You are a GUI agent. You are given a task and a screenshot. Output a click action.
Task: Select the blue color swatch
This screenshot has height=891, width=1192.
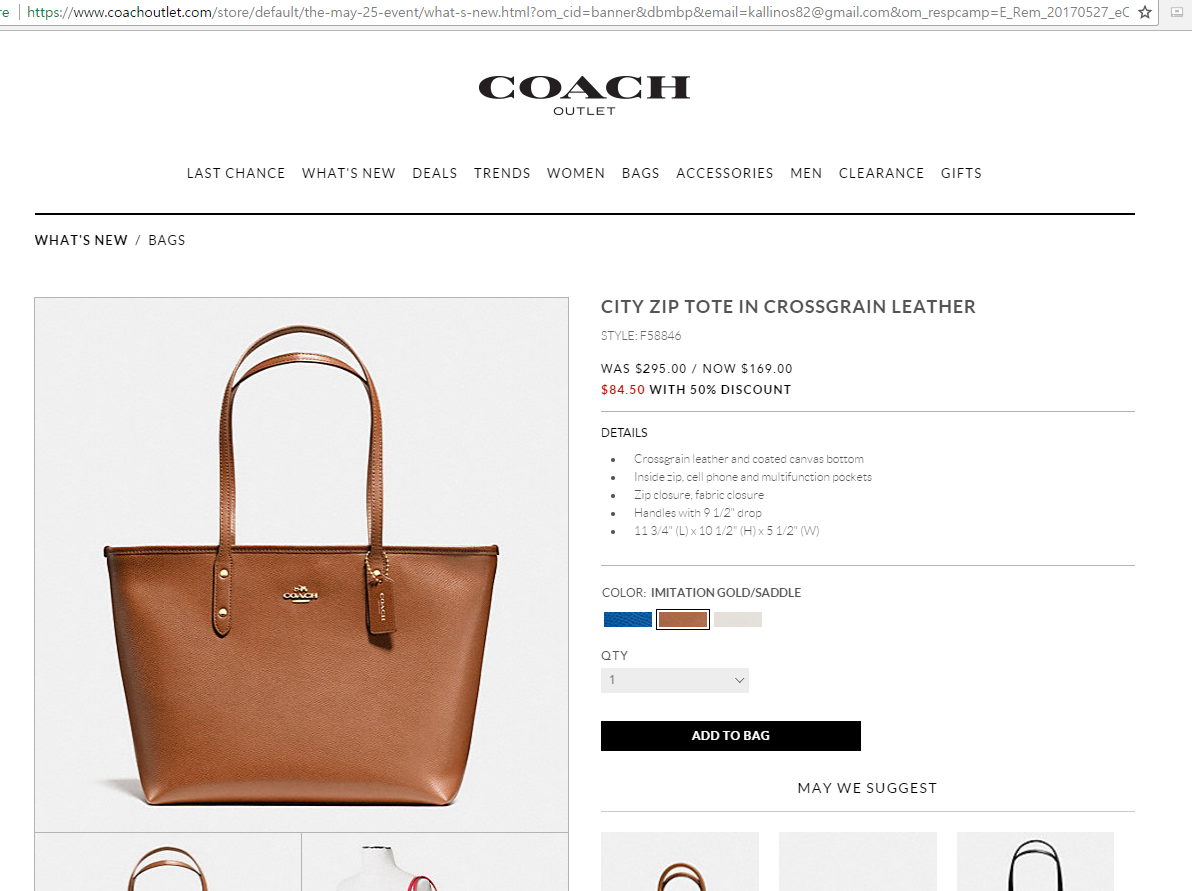click(627, 620)
